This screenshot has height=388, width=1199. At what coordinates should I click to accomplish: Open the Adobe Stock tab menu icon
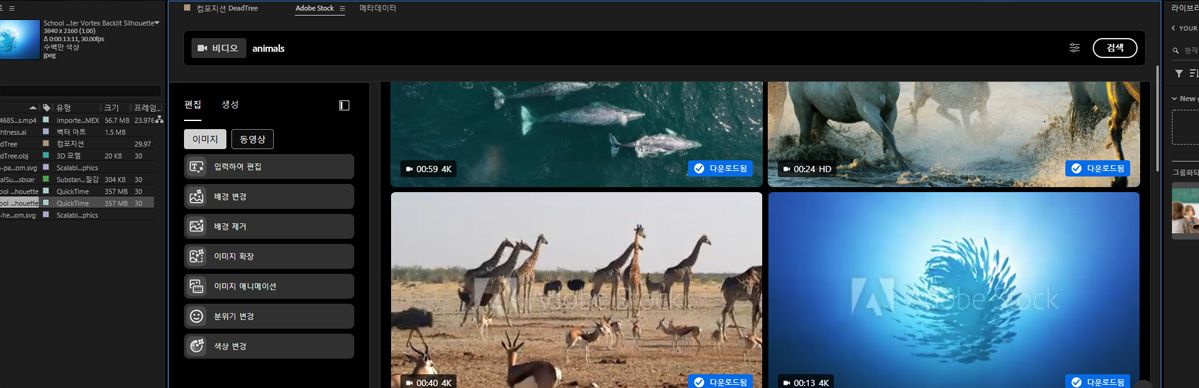tap(342, 8)
